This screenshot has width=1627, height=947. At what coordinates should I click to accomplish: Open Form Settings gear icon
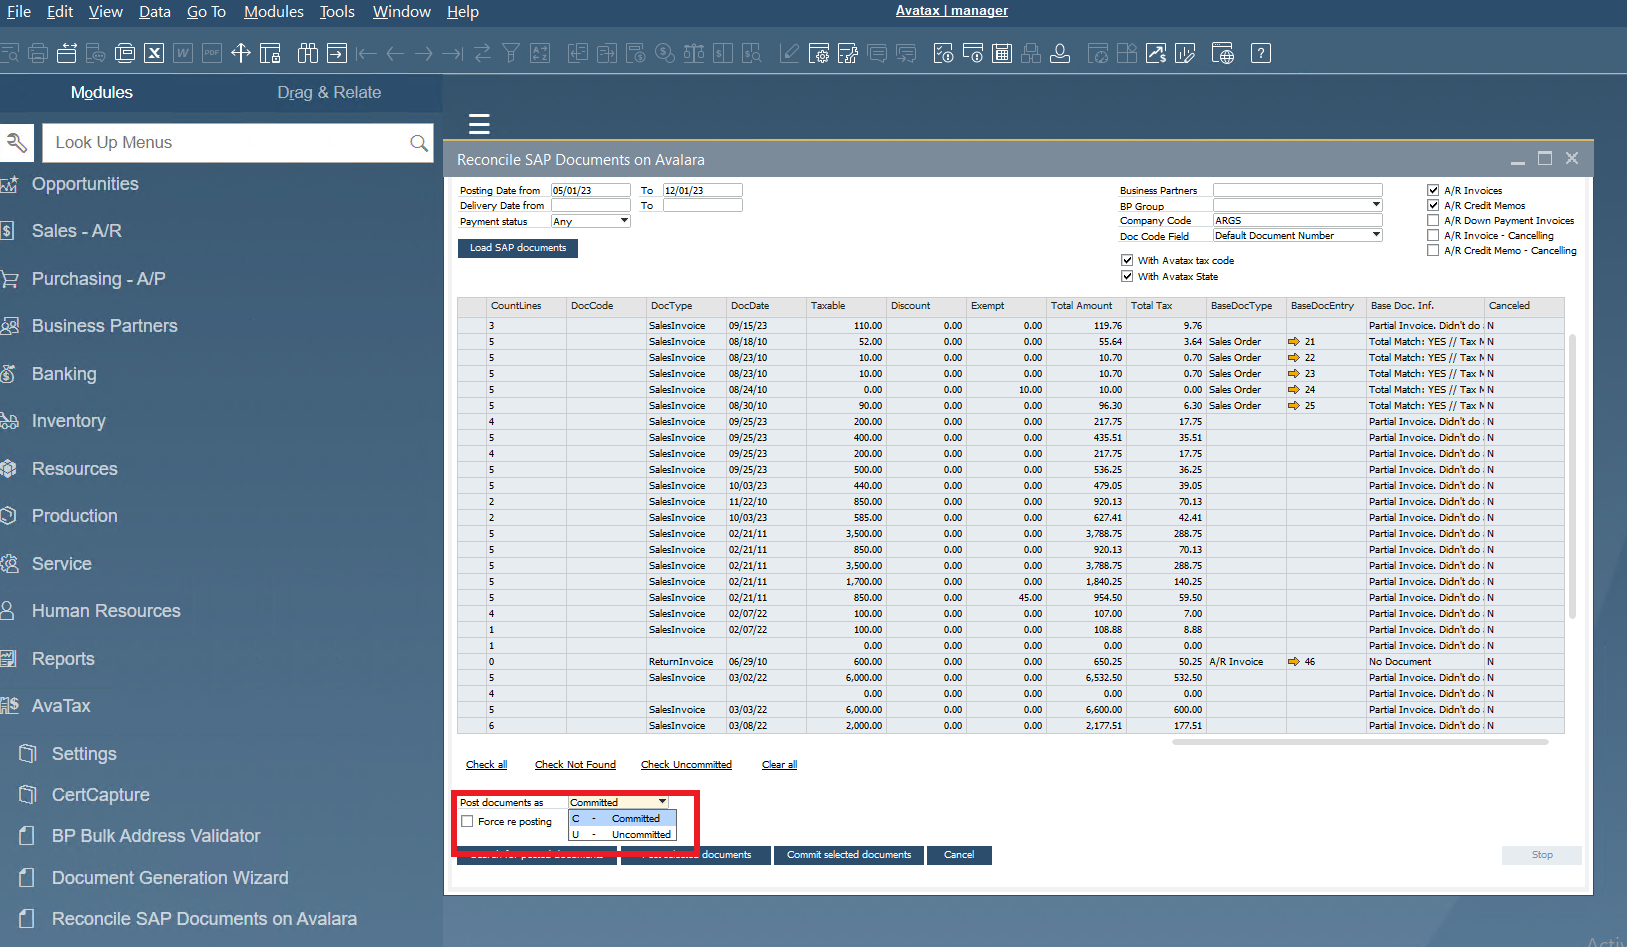819,53
